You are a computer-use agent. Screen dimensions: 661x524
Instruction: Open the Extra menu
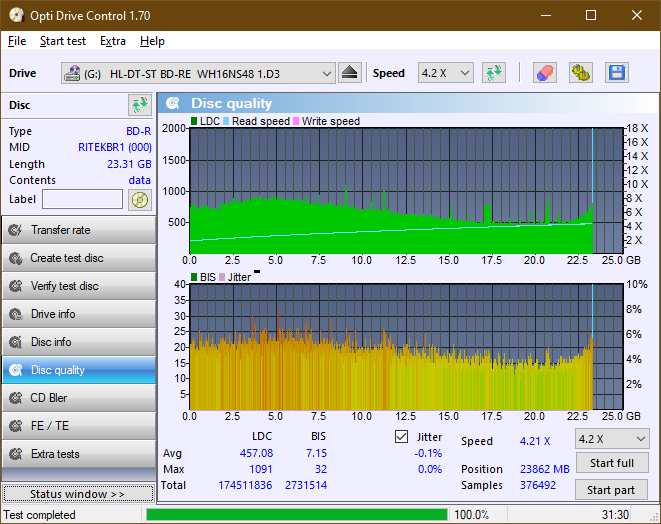113,41
